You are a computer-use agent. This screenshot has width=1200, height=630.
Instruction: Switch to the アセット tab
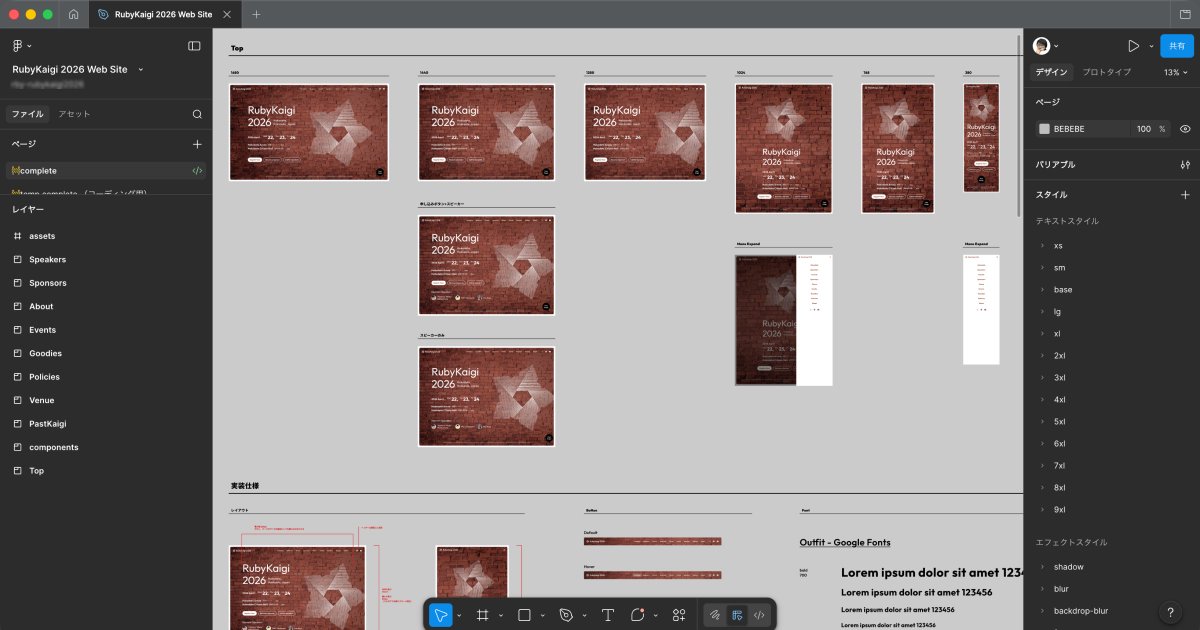point(74,114)
